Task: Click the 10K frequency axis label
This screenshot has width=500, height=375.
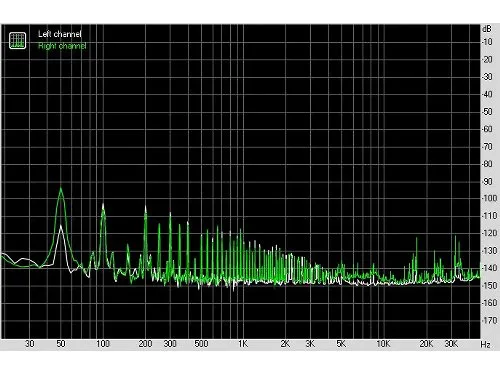Action: click(x=383, y=344)
